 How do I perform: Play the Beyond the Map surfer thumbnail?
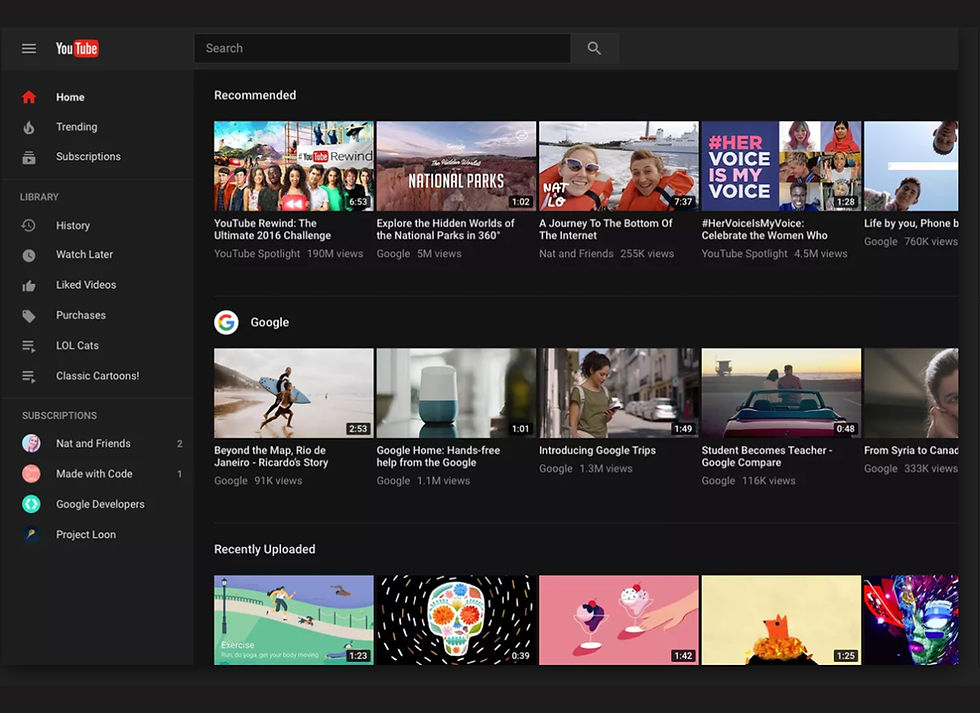coord(294,393)
